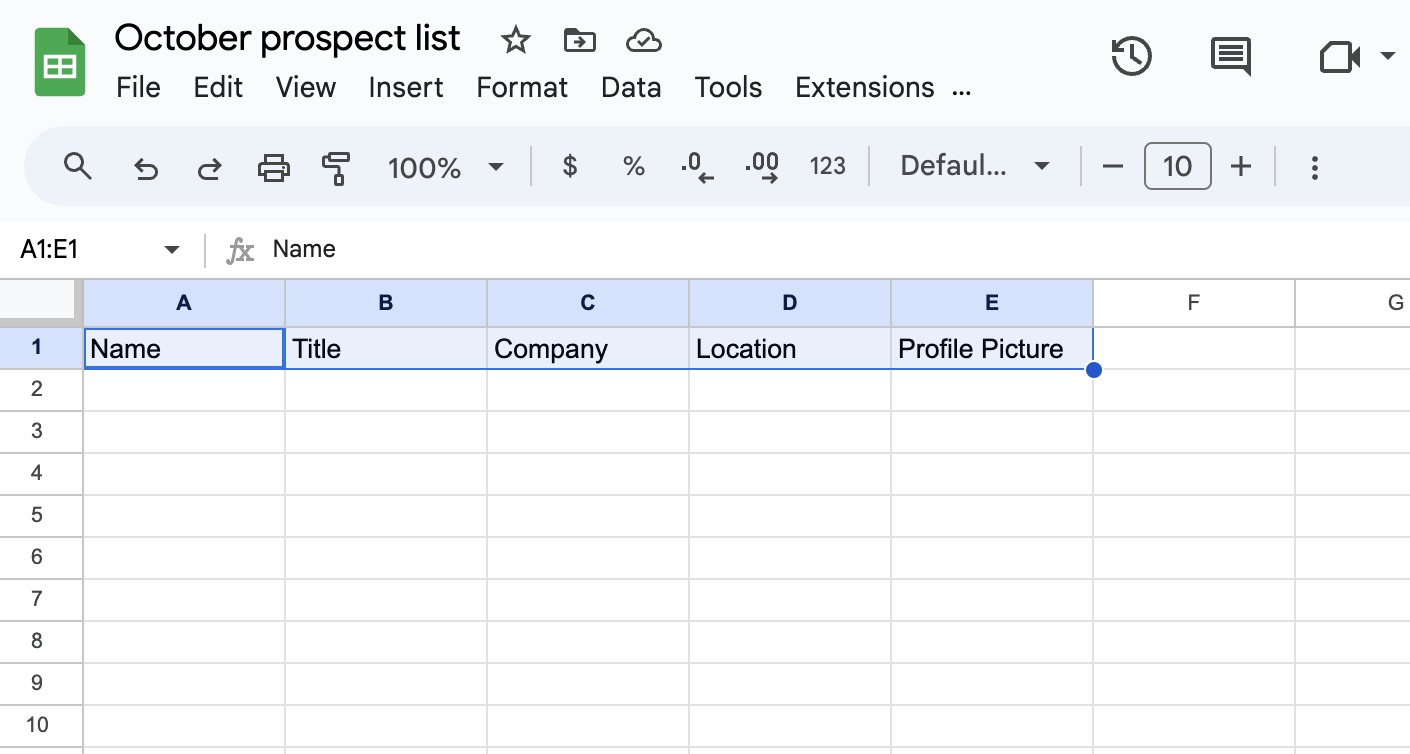Activate the paint format tool
This screenshot has width=1410, height=754.
point(336,167)
